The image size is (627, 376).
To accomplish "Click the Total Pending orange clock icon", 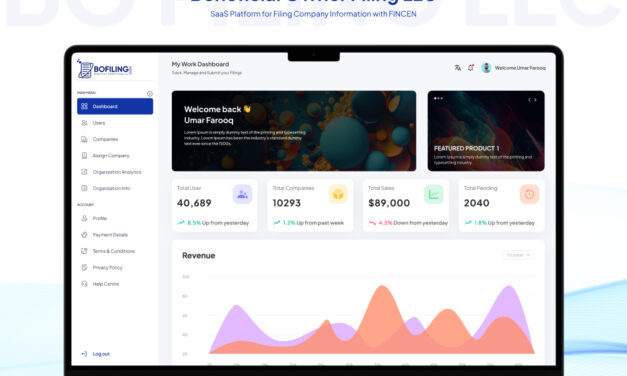I will [529, 194].
